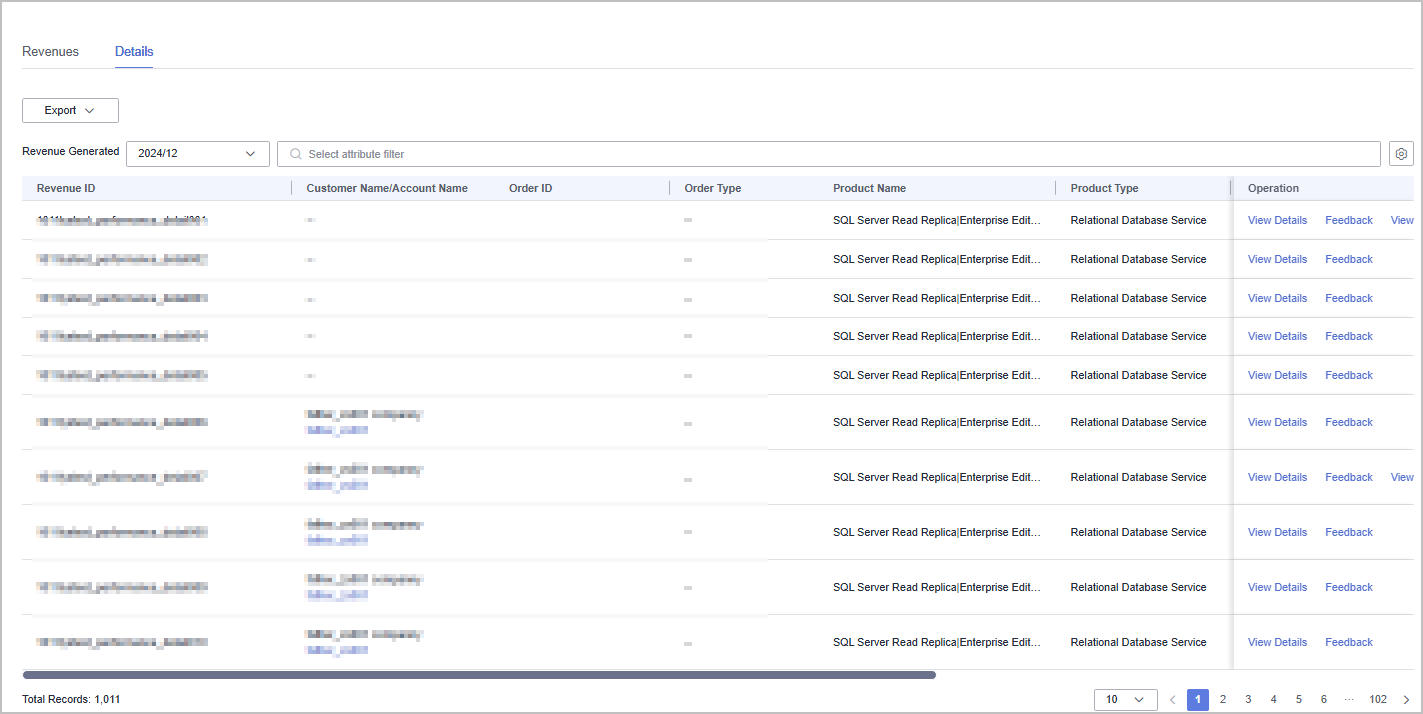
Task: Click the Order Type column header
Action: [712, 188]
